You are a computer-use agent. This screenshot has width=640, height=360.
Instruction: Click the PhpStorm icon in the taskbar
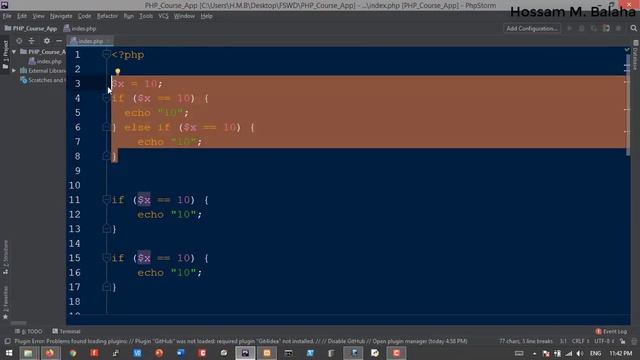coord(245,353)
